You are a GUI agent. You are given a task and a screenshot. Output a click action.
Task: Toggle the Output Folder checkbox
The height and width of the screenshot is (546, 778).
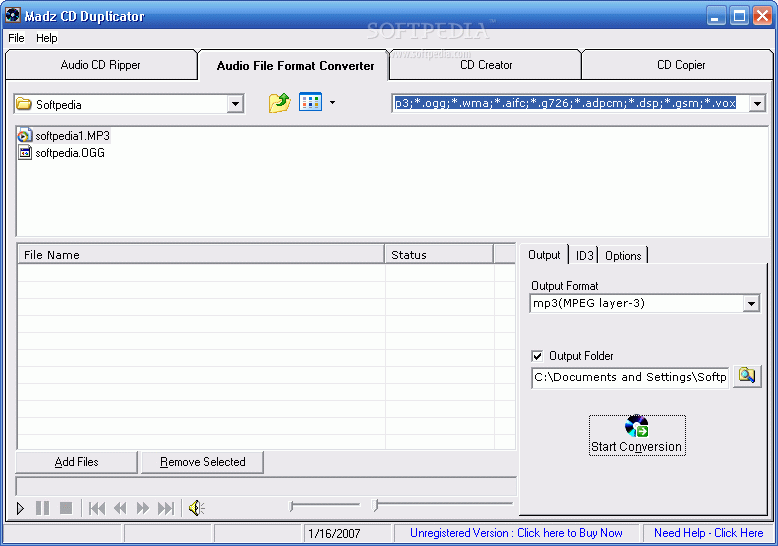click(537, 356)
